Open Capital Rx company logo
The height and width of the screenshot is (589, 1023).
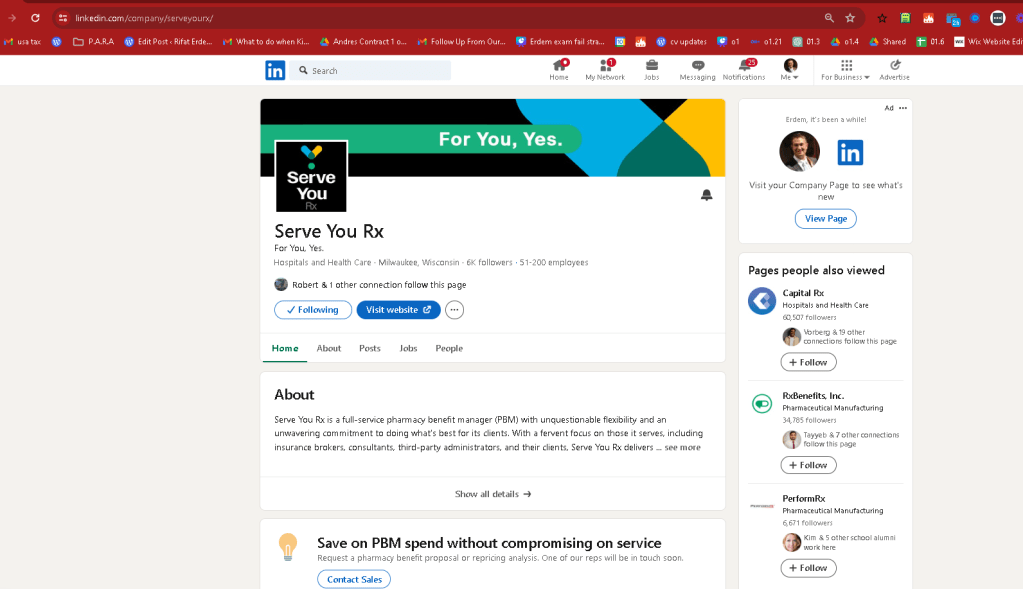[x=762, y=301]
